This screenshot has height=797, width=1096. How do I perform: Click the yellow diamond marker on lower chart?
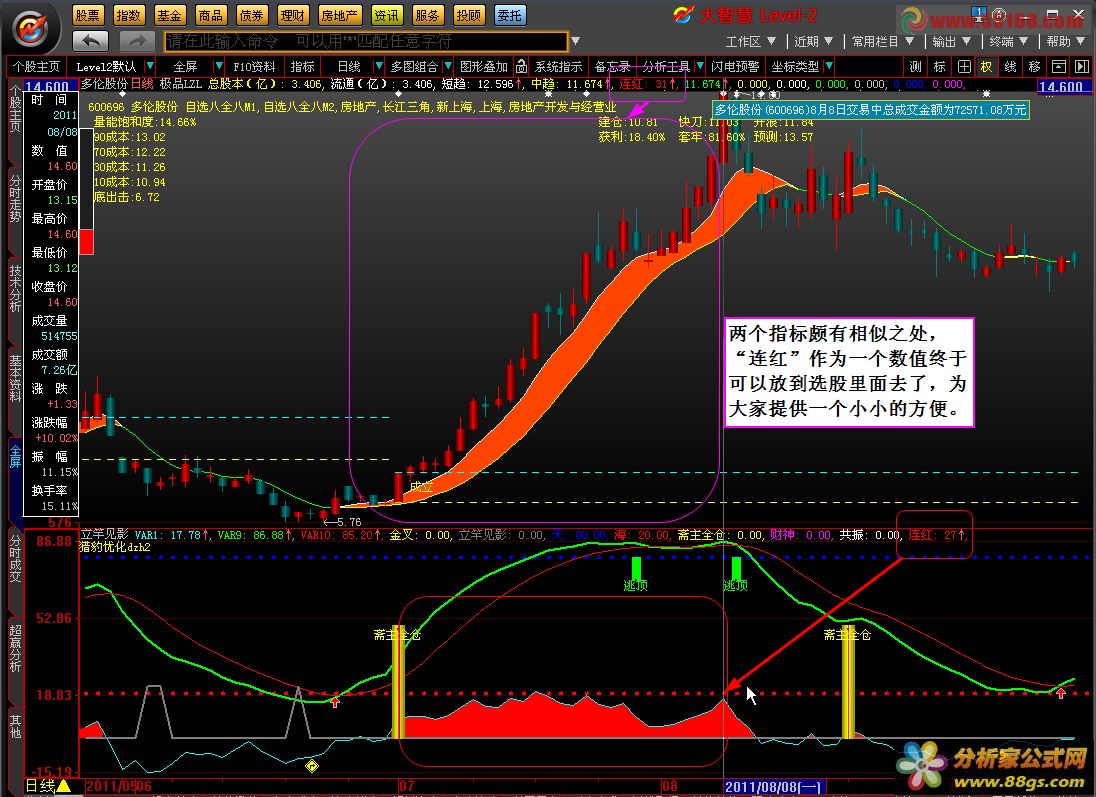coord(312,766)
